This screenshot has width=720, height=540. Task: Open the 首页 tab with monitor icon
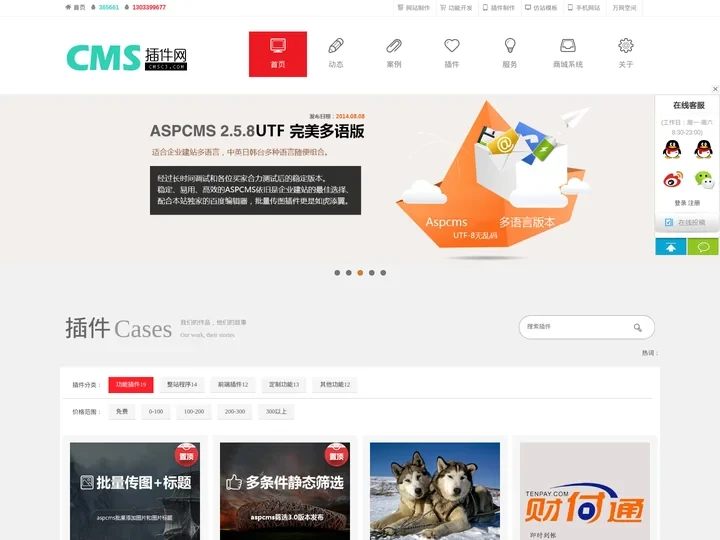point(278,54)
